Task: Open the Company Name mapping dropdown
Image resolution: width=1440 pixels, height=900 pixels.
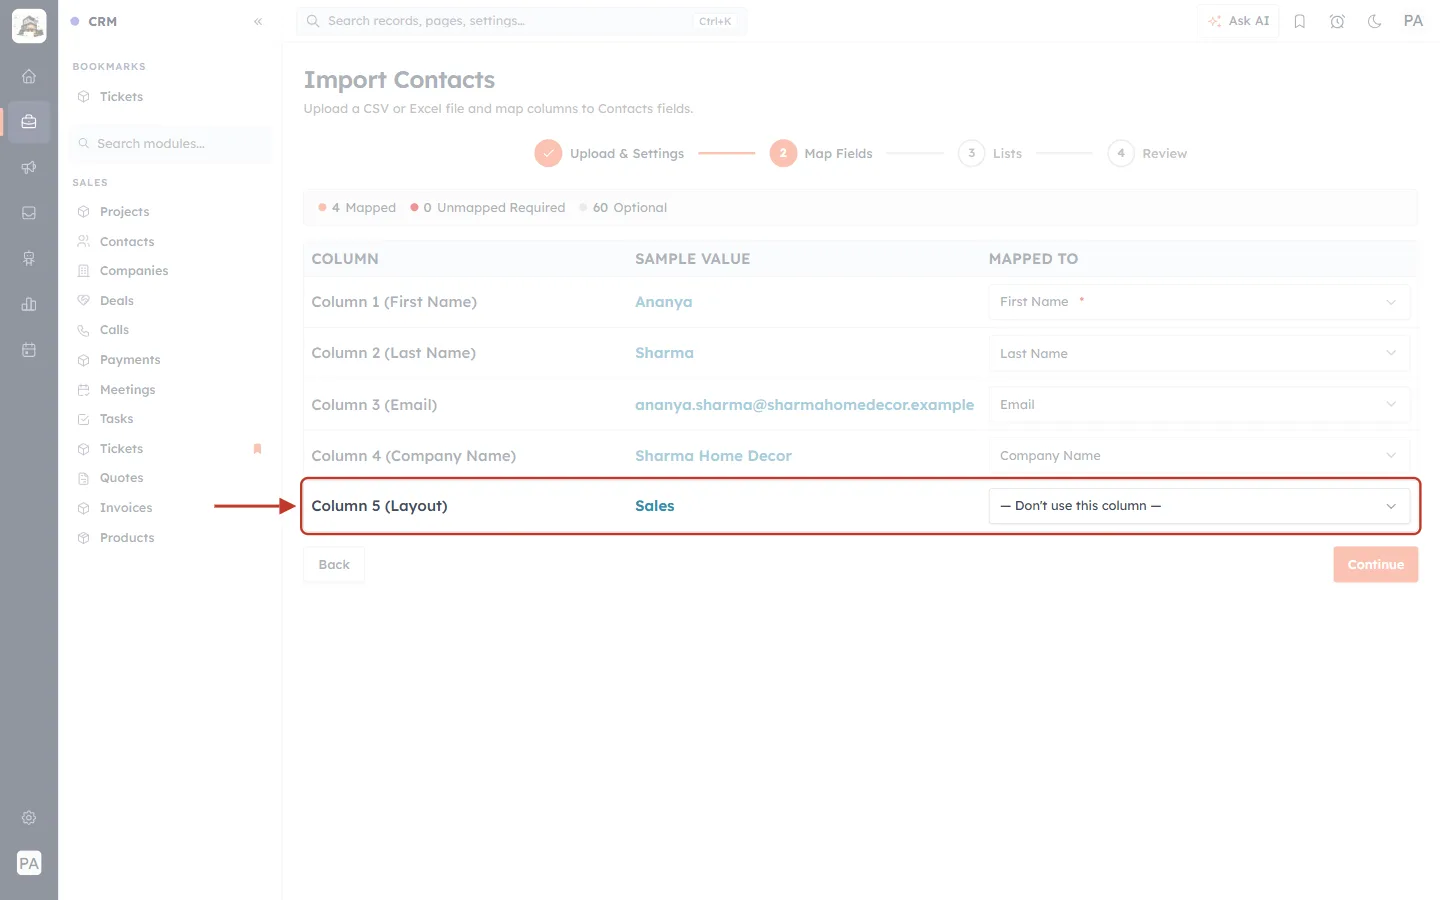Action: click(1199, 455)
